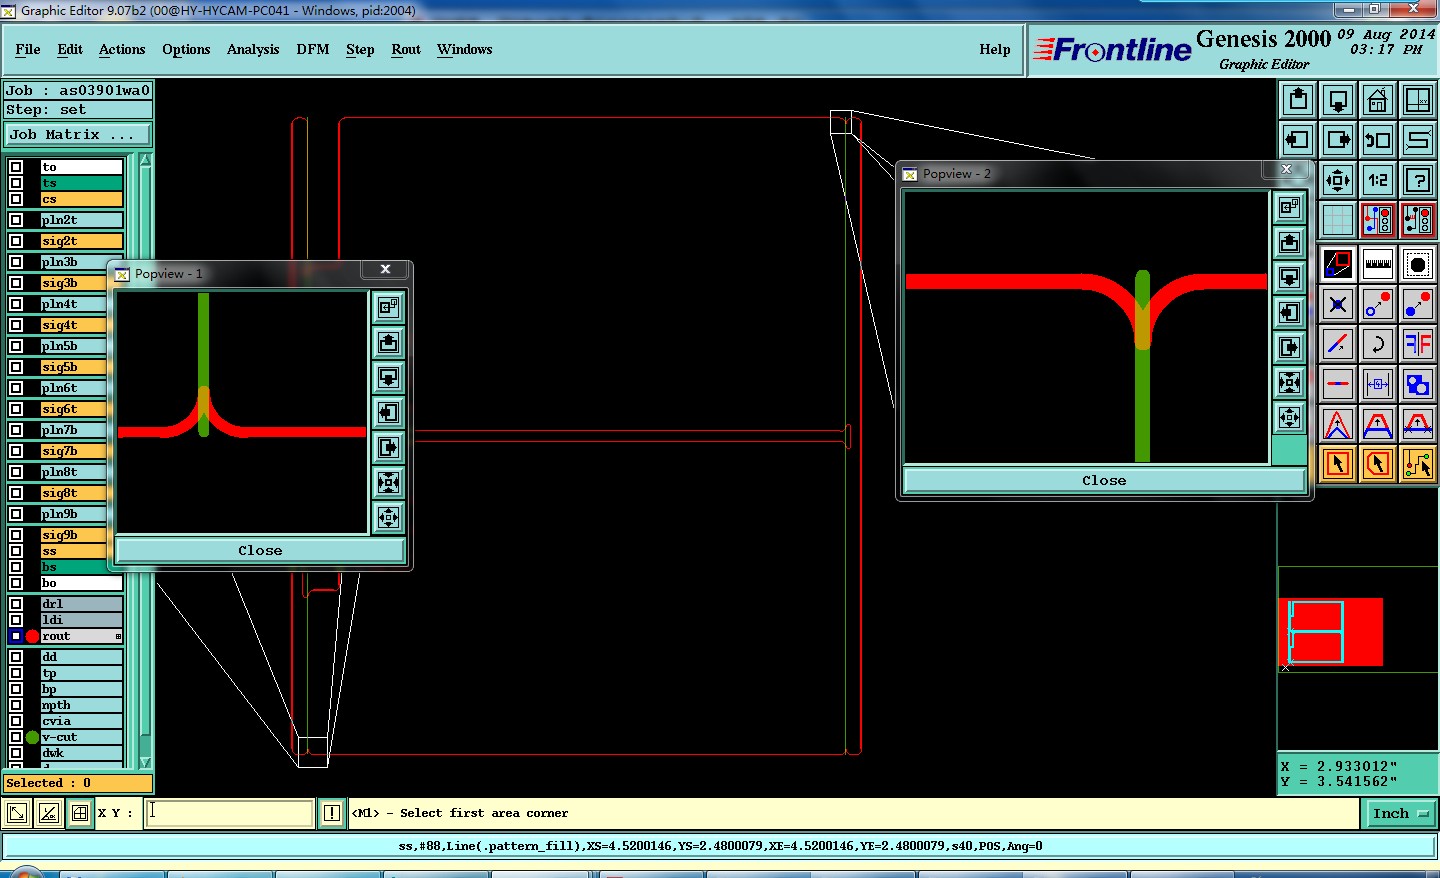Click the pan left icon in main toolbar

click(x=1298, y=140)
